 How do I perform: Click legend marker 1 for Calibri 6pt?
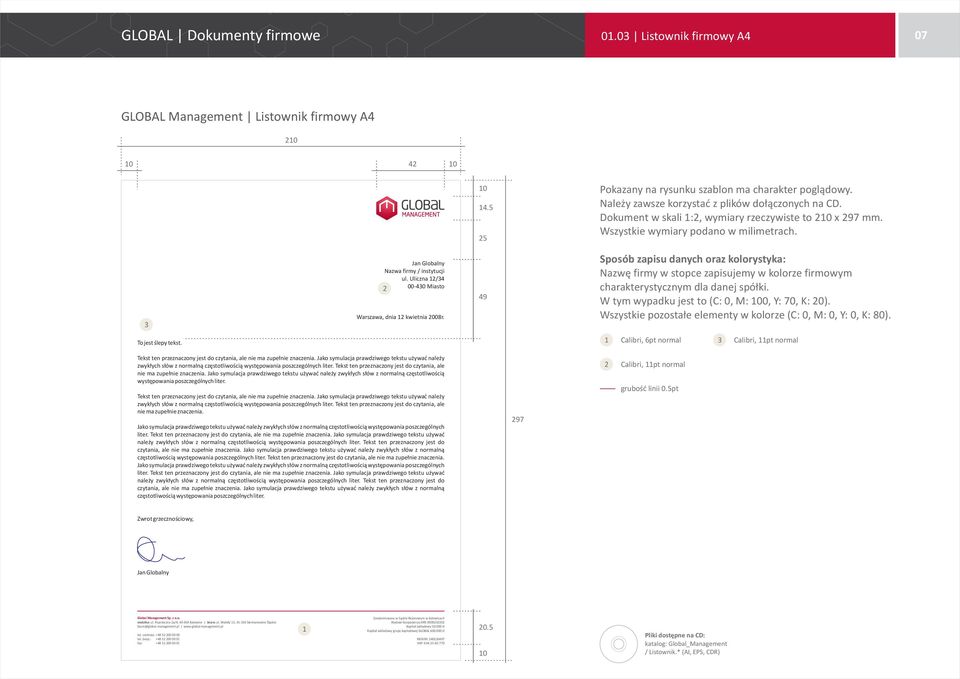tap(606, 340)
